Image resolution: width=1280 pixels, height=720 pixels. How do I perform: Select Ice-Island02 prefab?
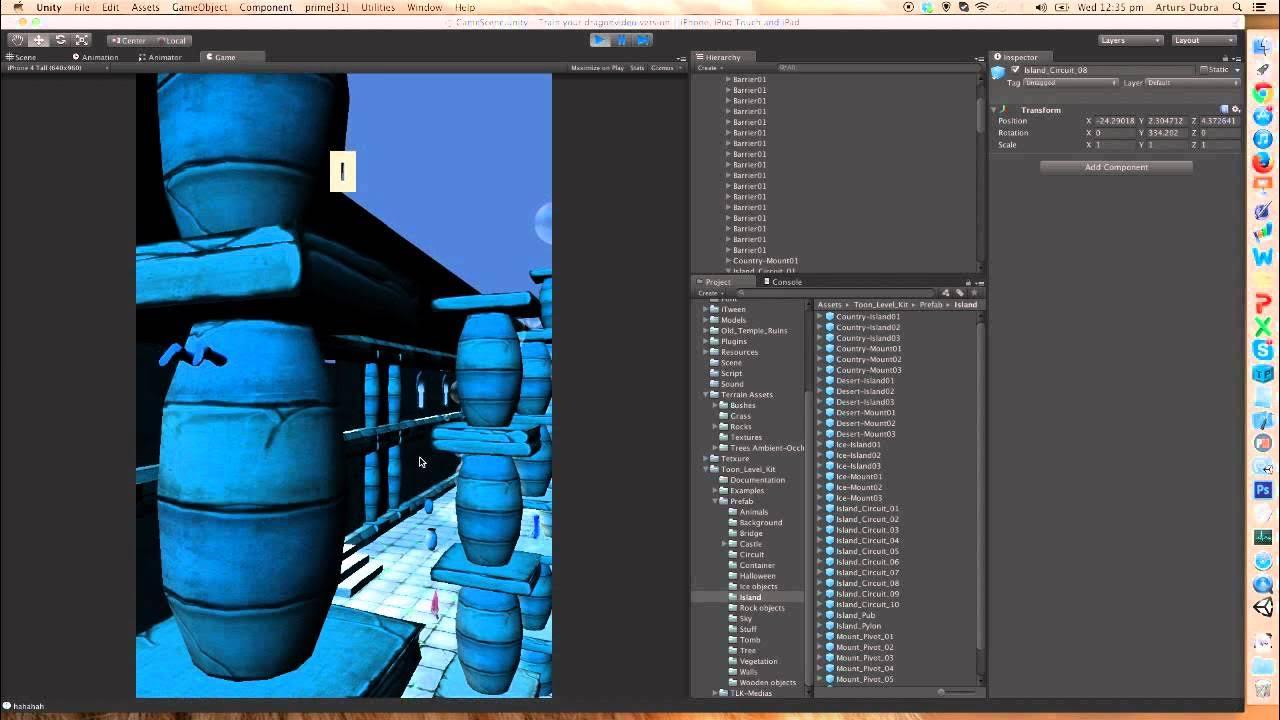point(858,455)
